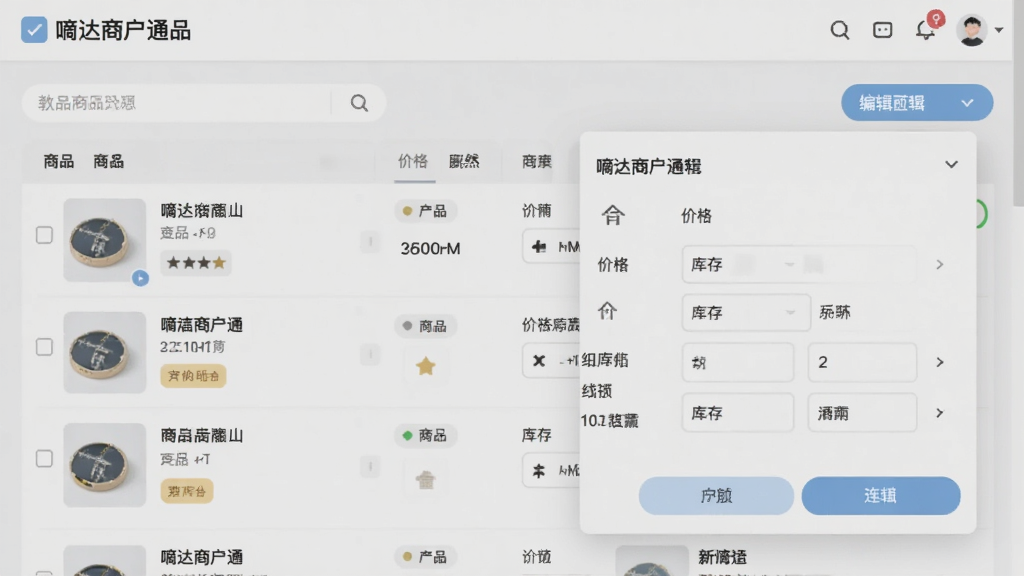
Task: Click the left input in the 库存 quantity row
Action: tap(738, 362)
